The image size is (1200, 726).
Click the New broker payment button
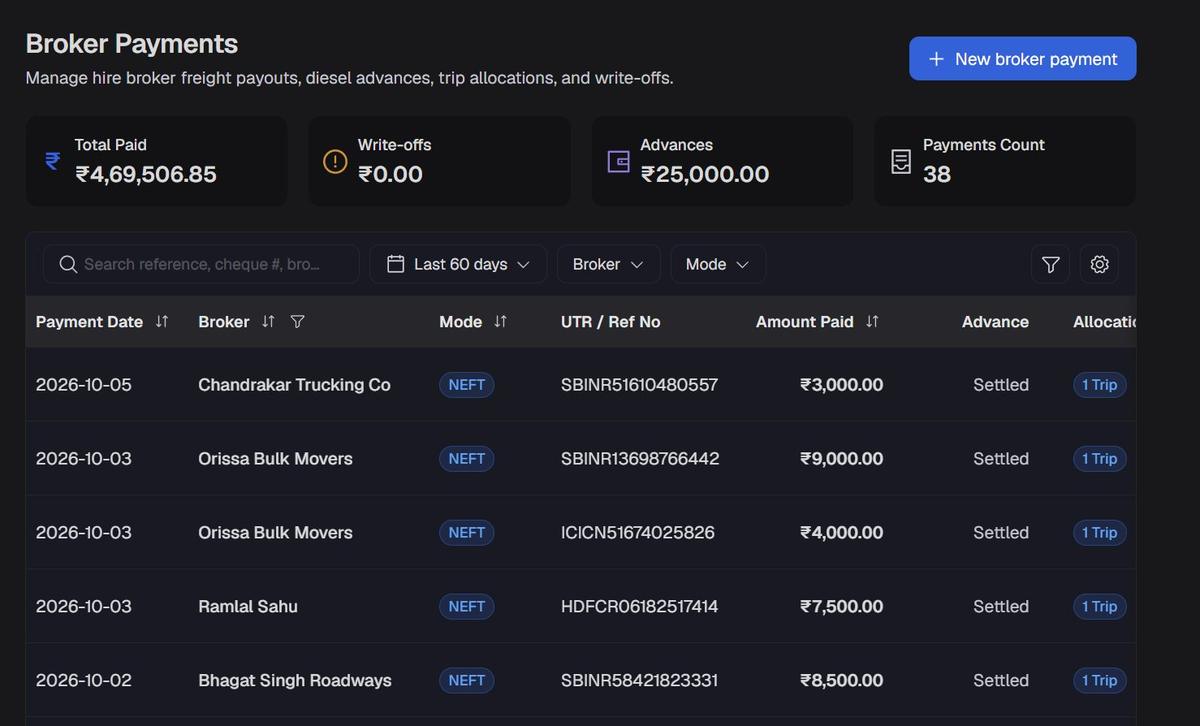click(1022, 59)
